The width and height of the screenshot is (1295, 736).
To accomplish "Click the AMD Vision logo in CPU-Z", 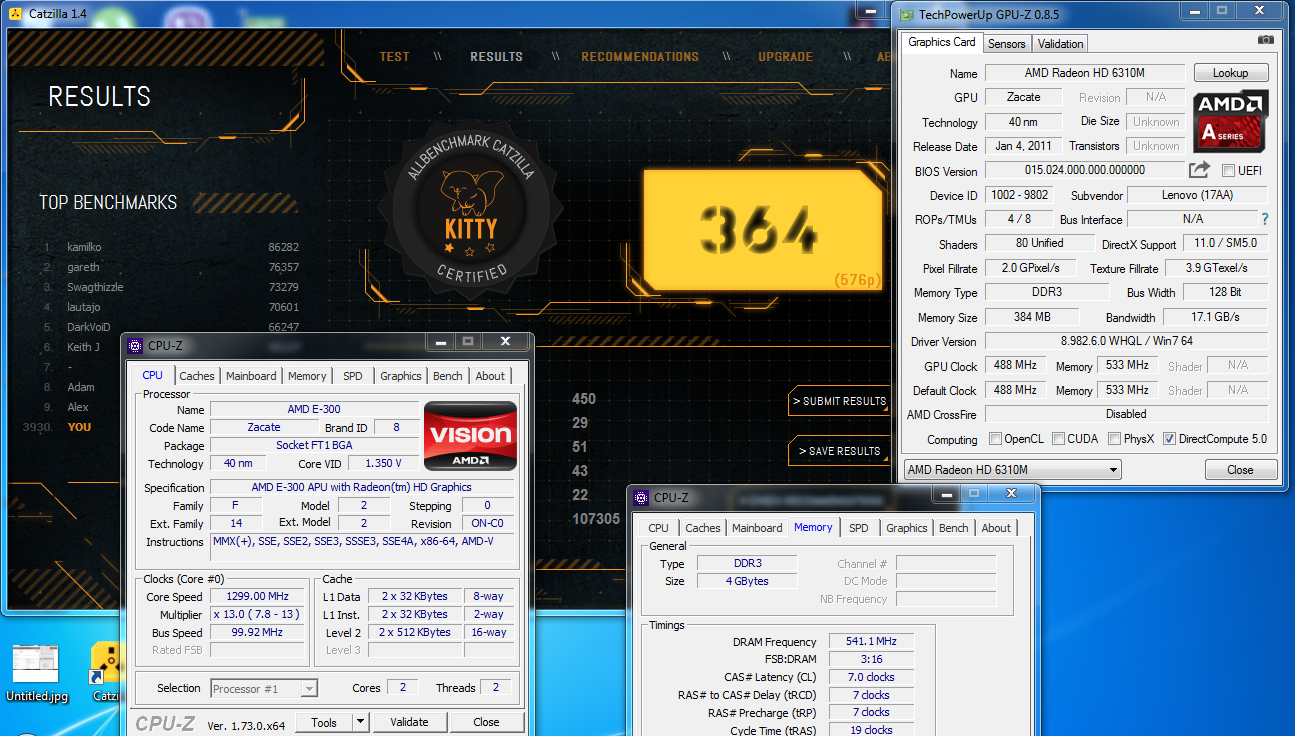I will tap(470, 436).
